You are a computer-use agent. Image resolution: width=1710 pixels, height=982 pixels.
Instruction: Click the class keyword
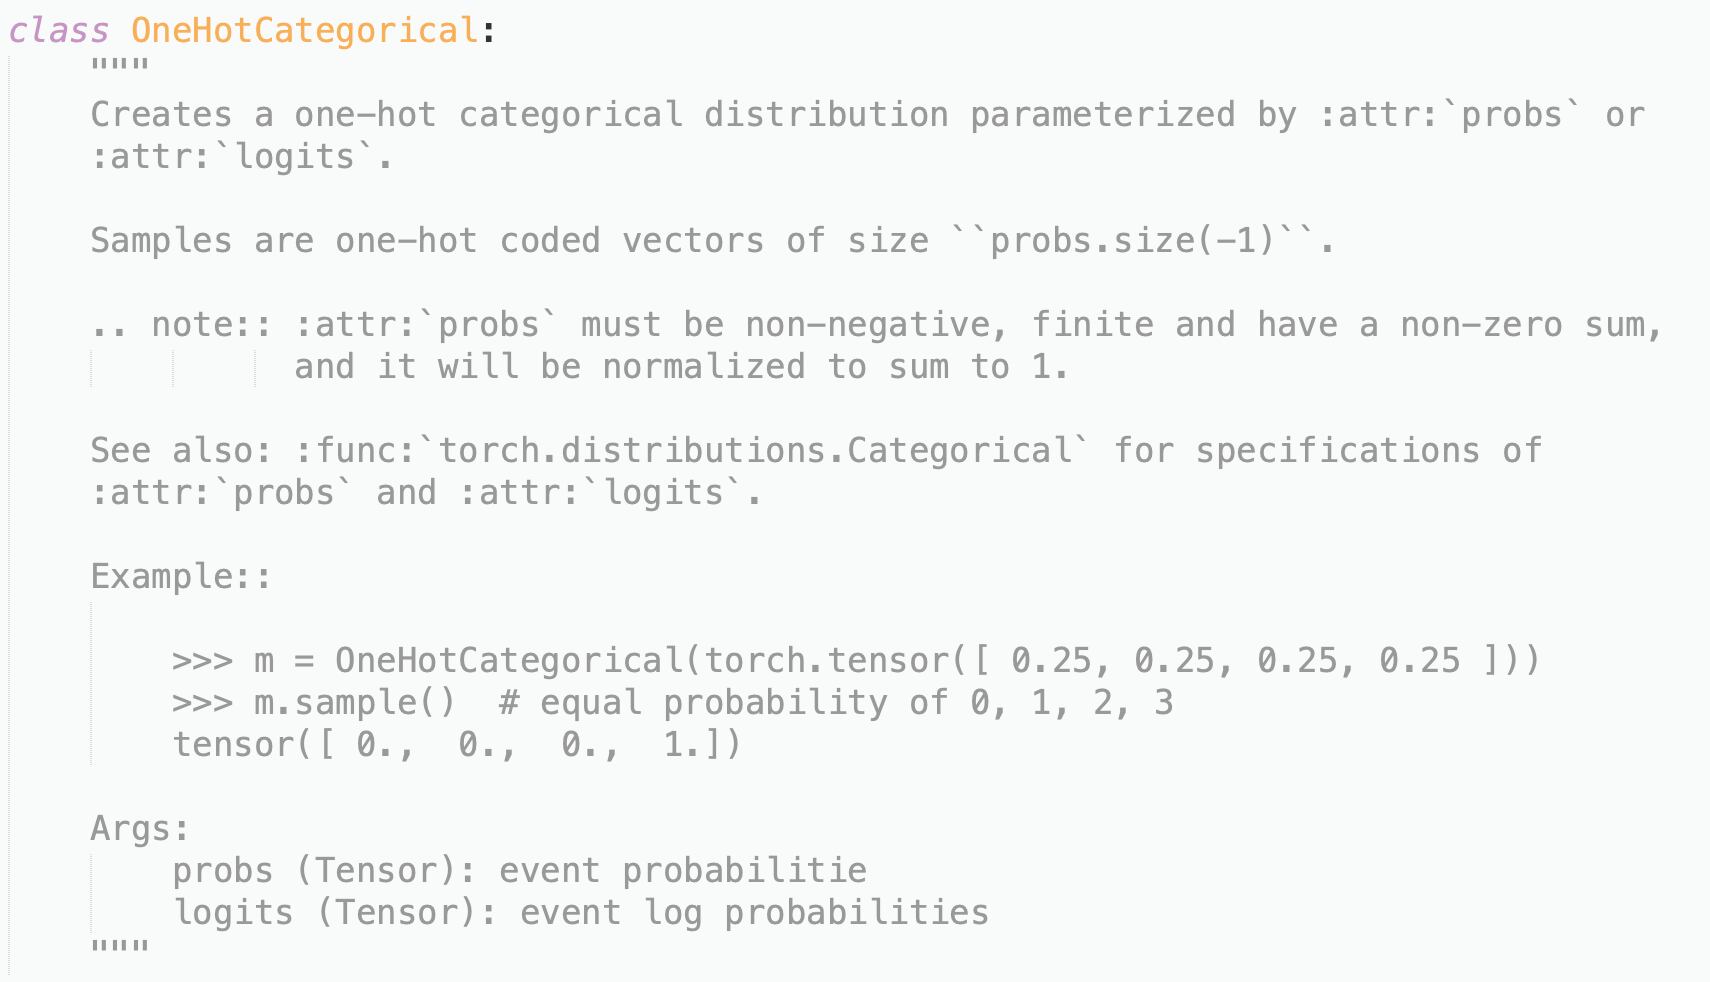coord(59,30)
